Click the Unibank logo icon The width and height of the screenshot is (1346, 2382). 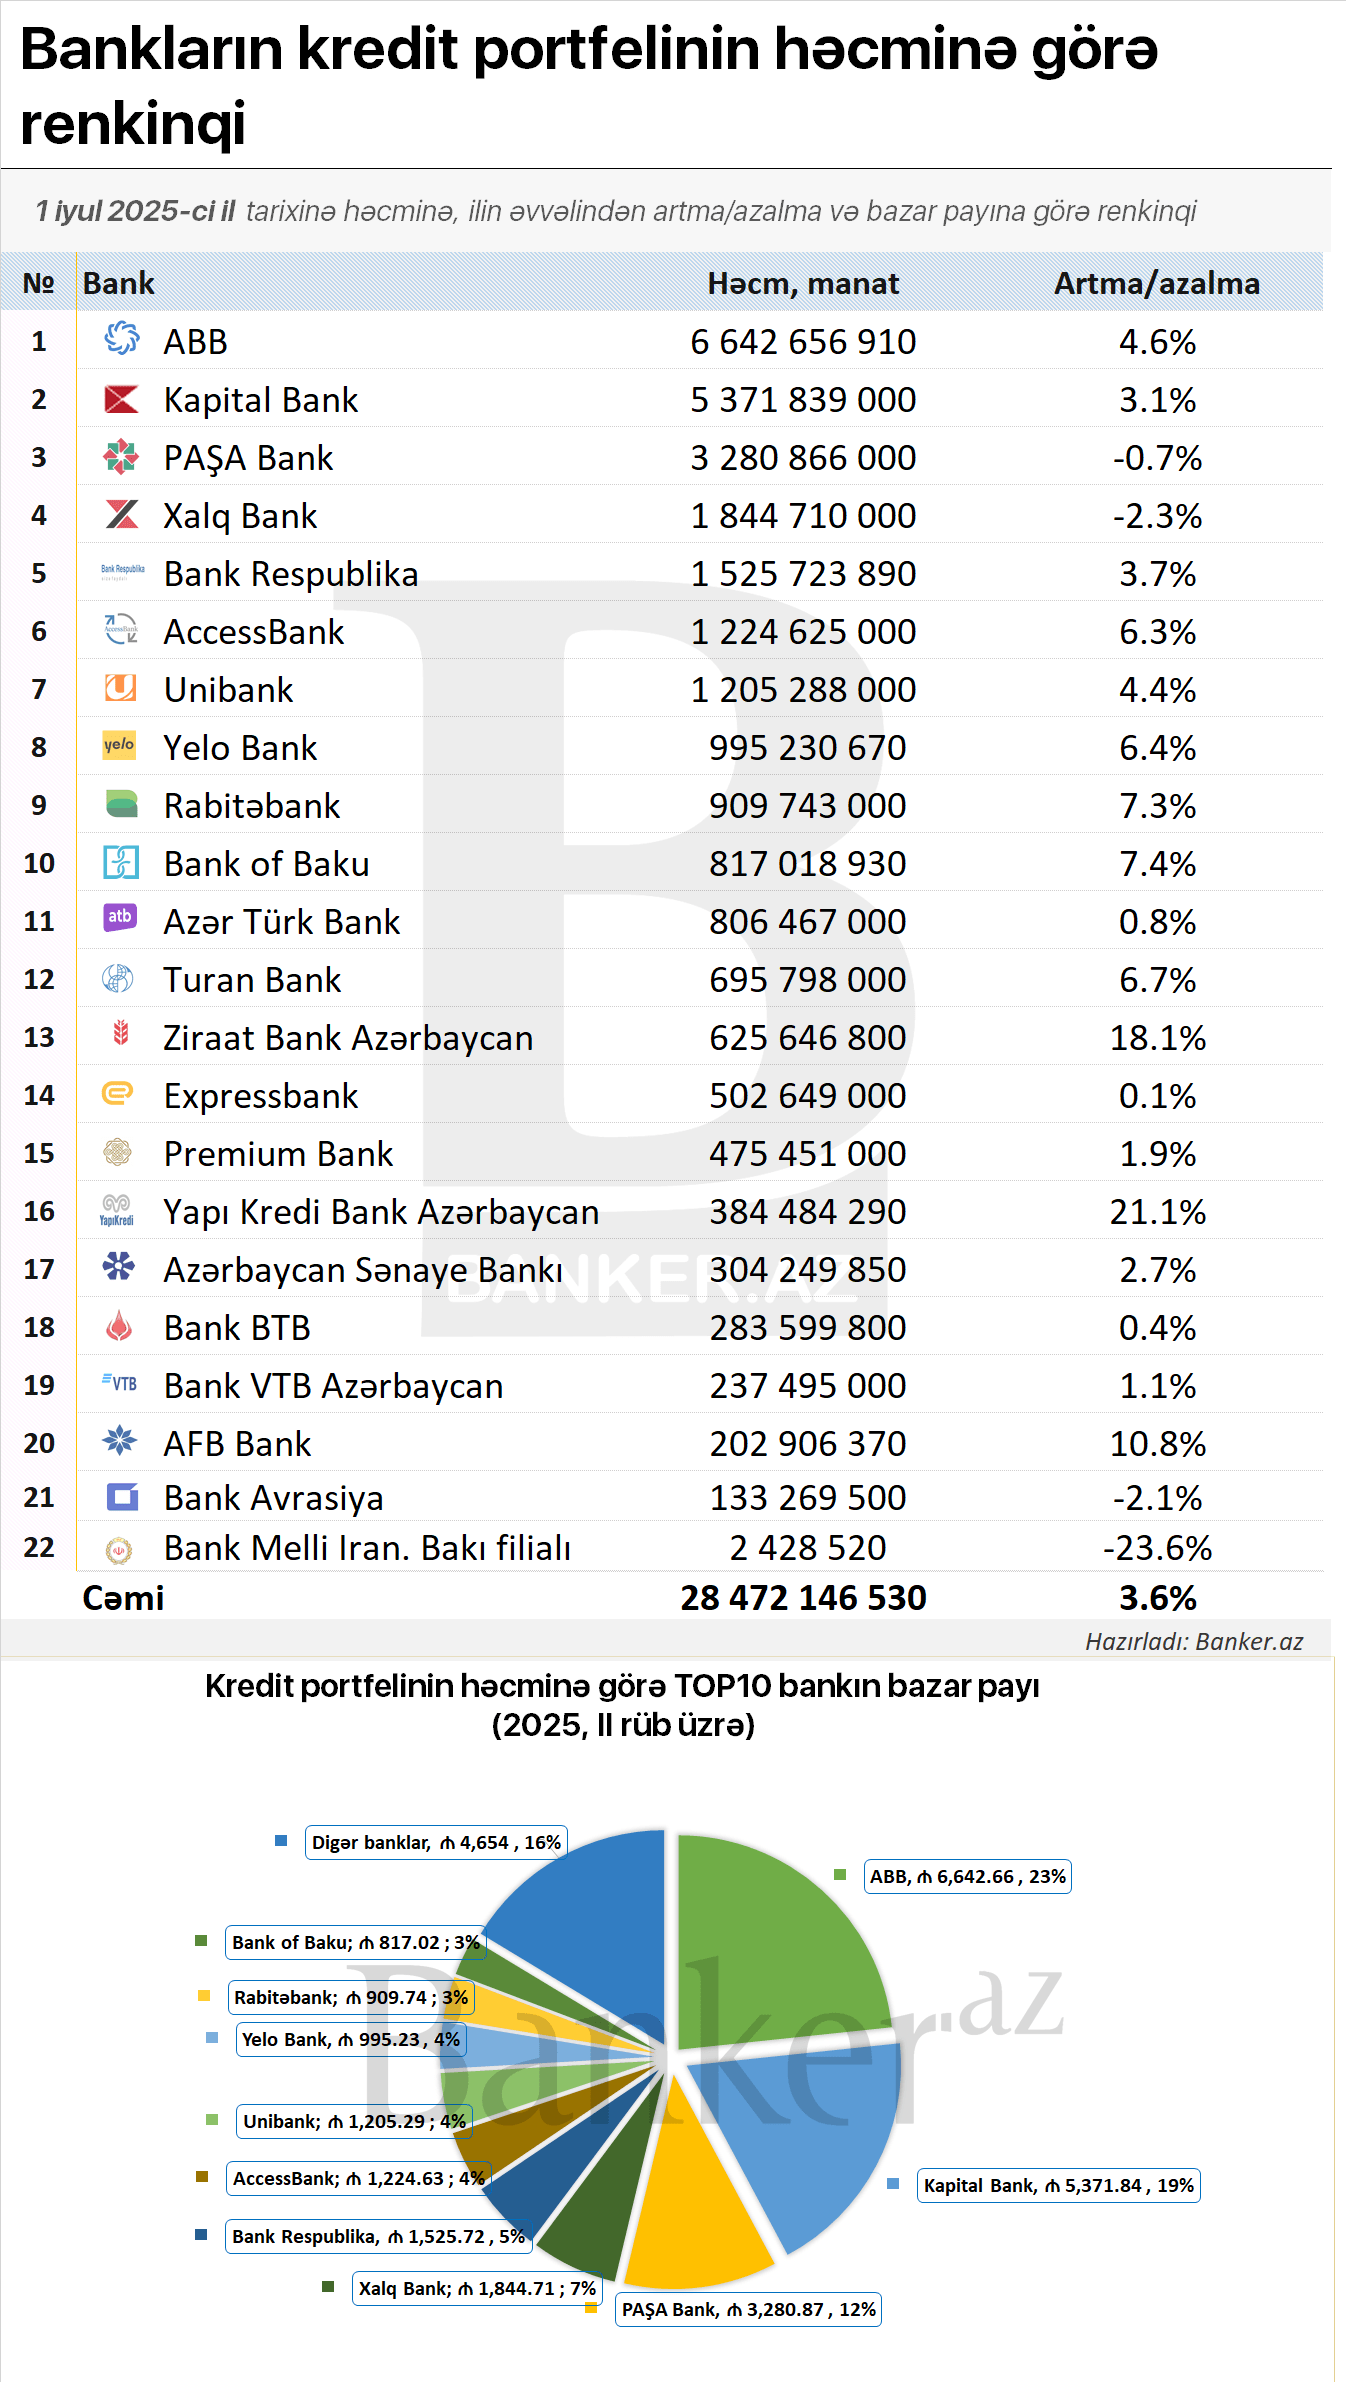[x=120, y=688]
